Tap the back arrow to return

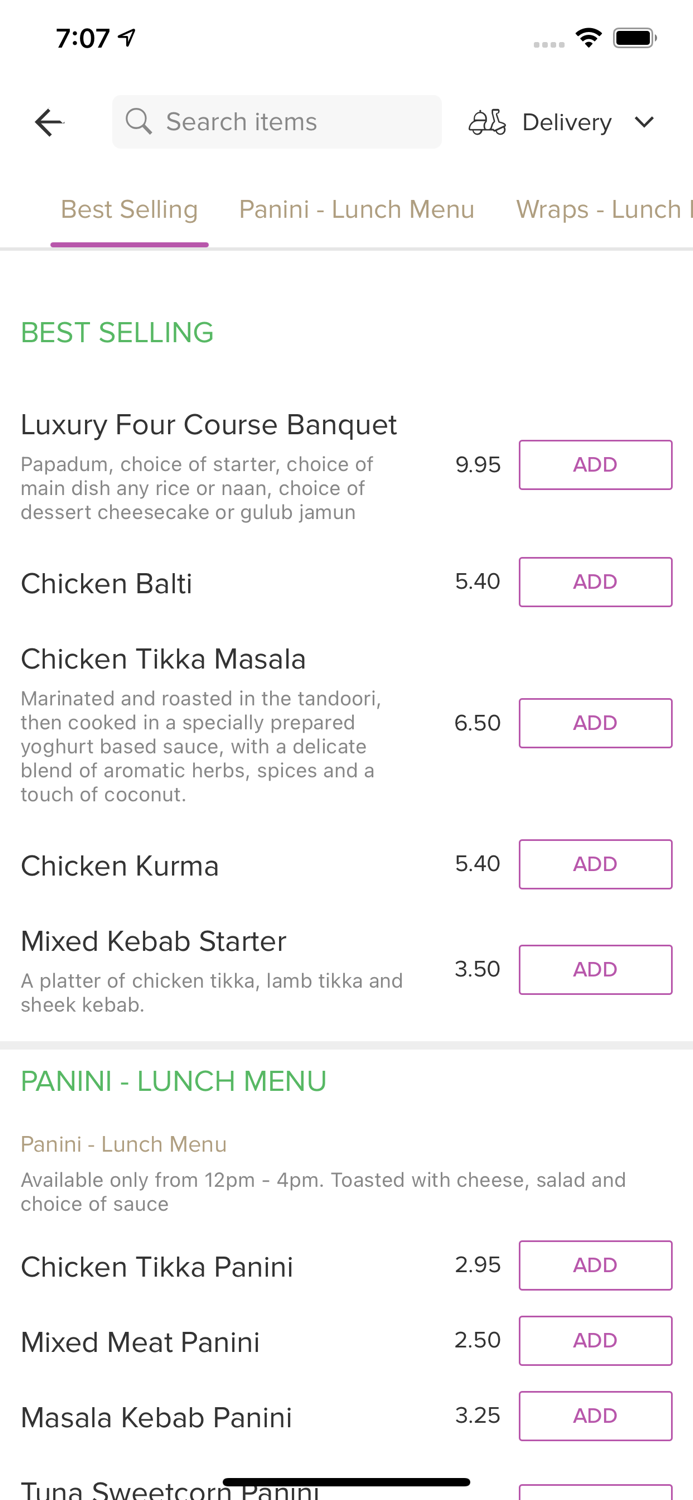pyautogui.click(x=47, y=121)
